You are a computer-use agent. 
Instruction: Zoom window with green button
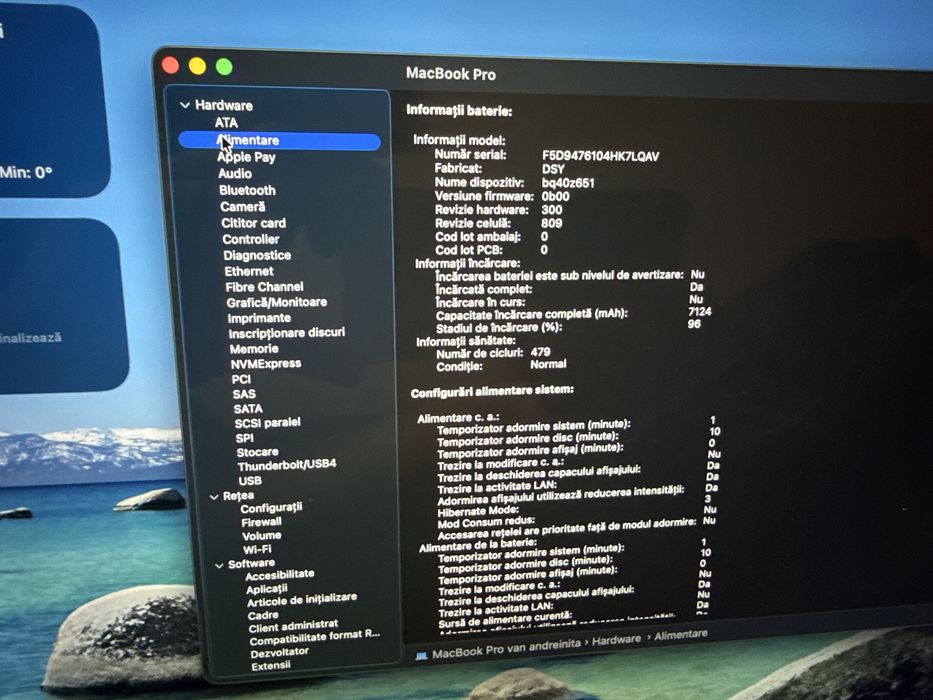click(224, 67)
